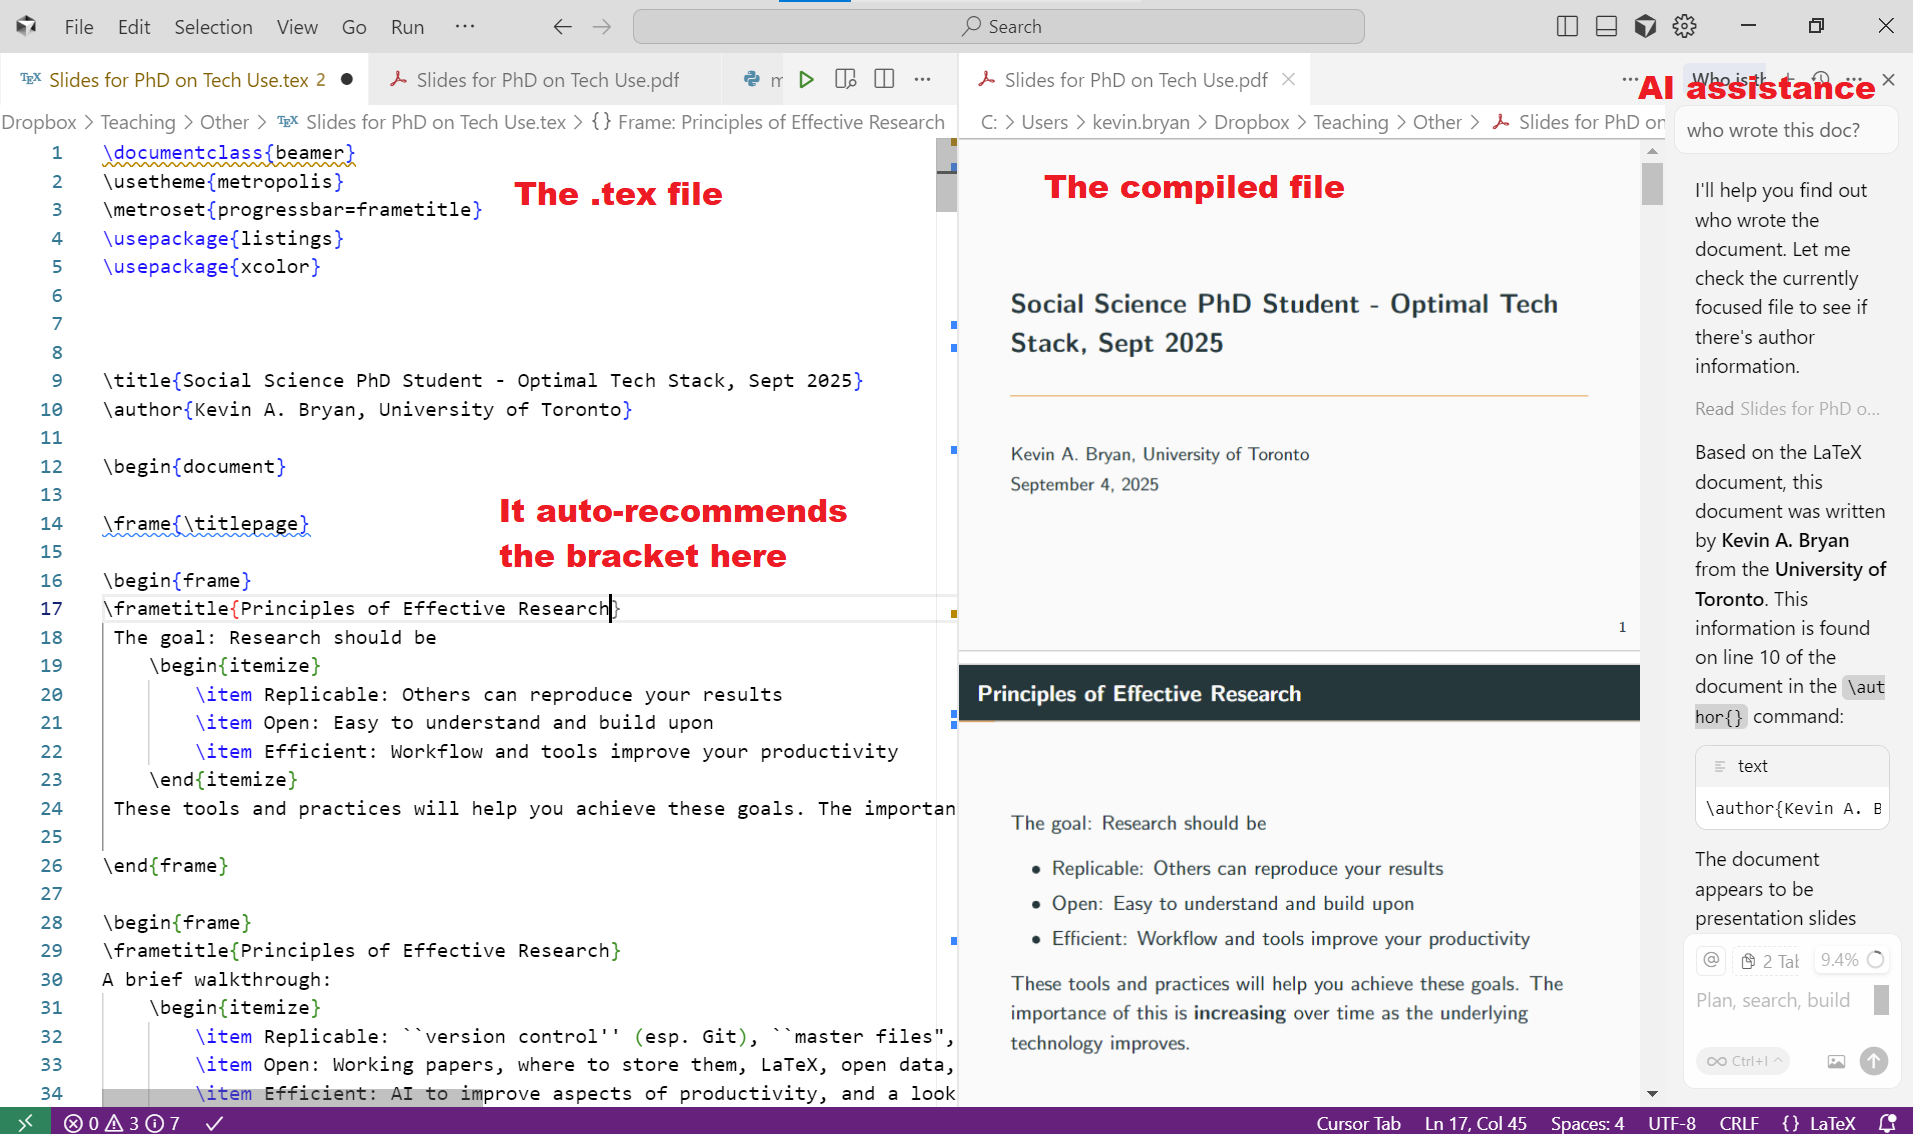The image size is (1913, 1134).
Task: Run the build with the green play icon
Action: (806, 79)
